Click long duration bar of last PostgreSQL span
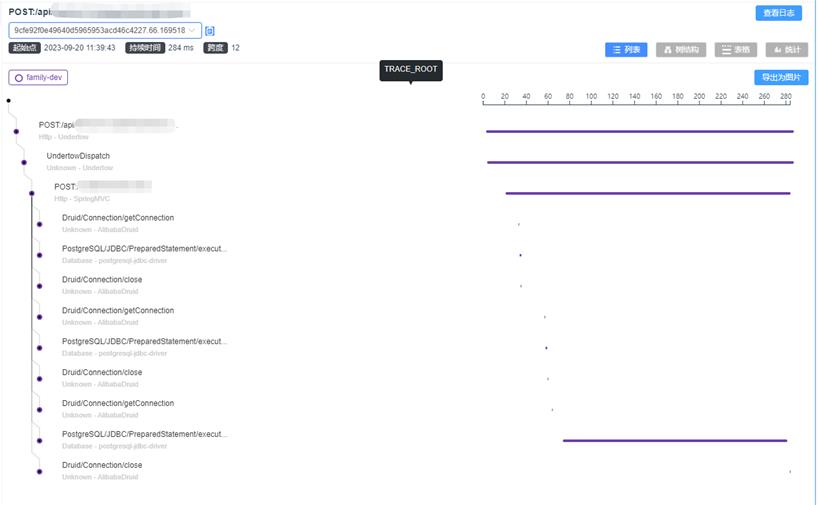820x505 pixels. coord(674,440)
